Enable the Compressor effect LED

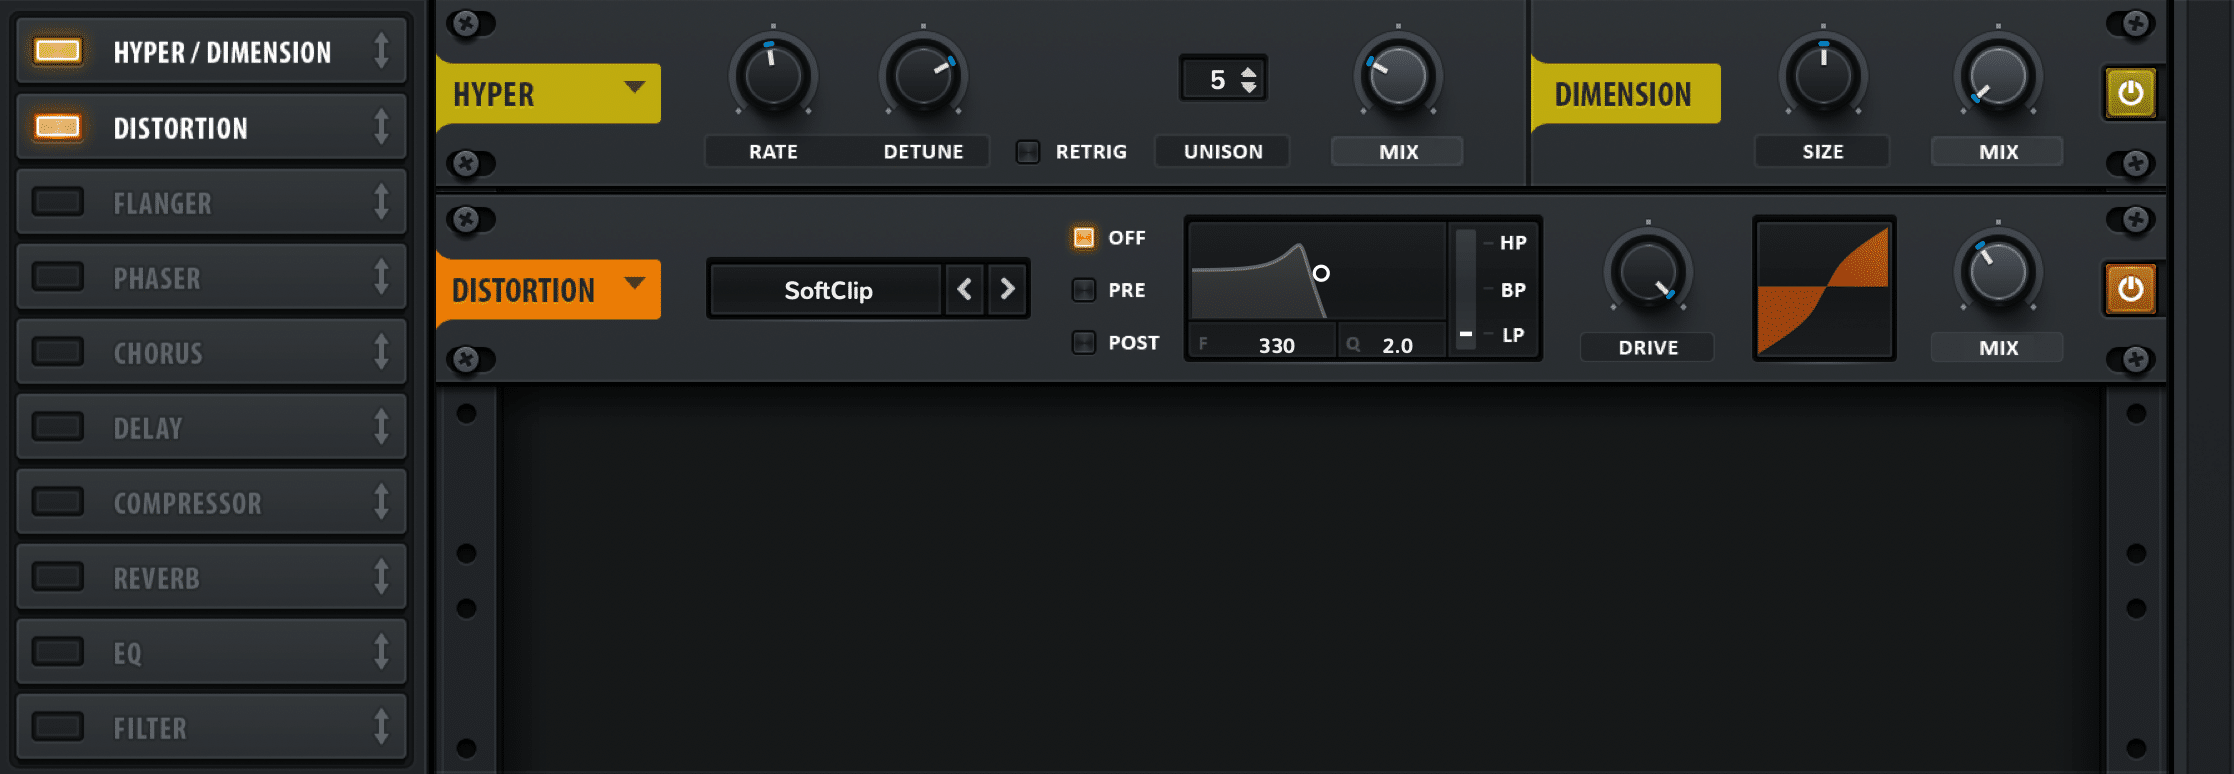[x=58, y=502]
